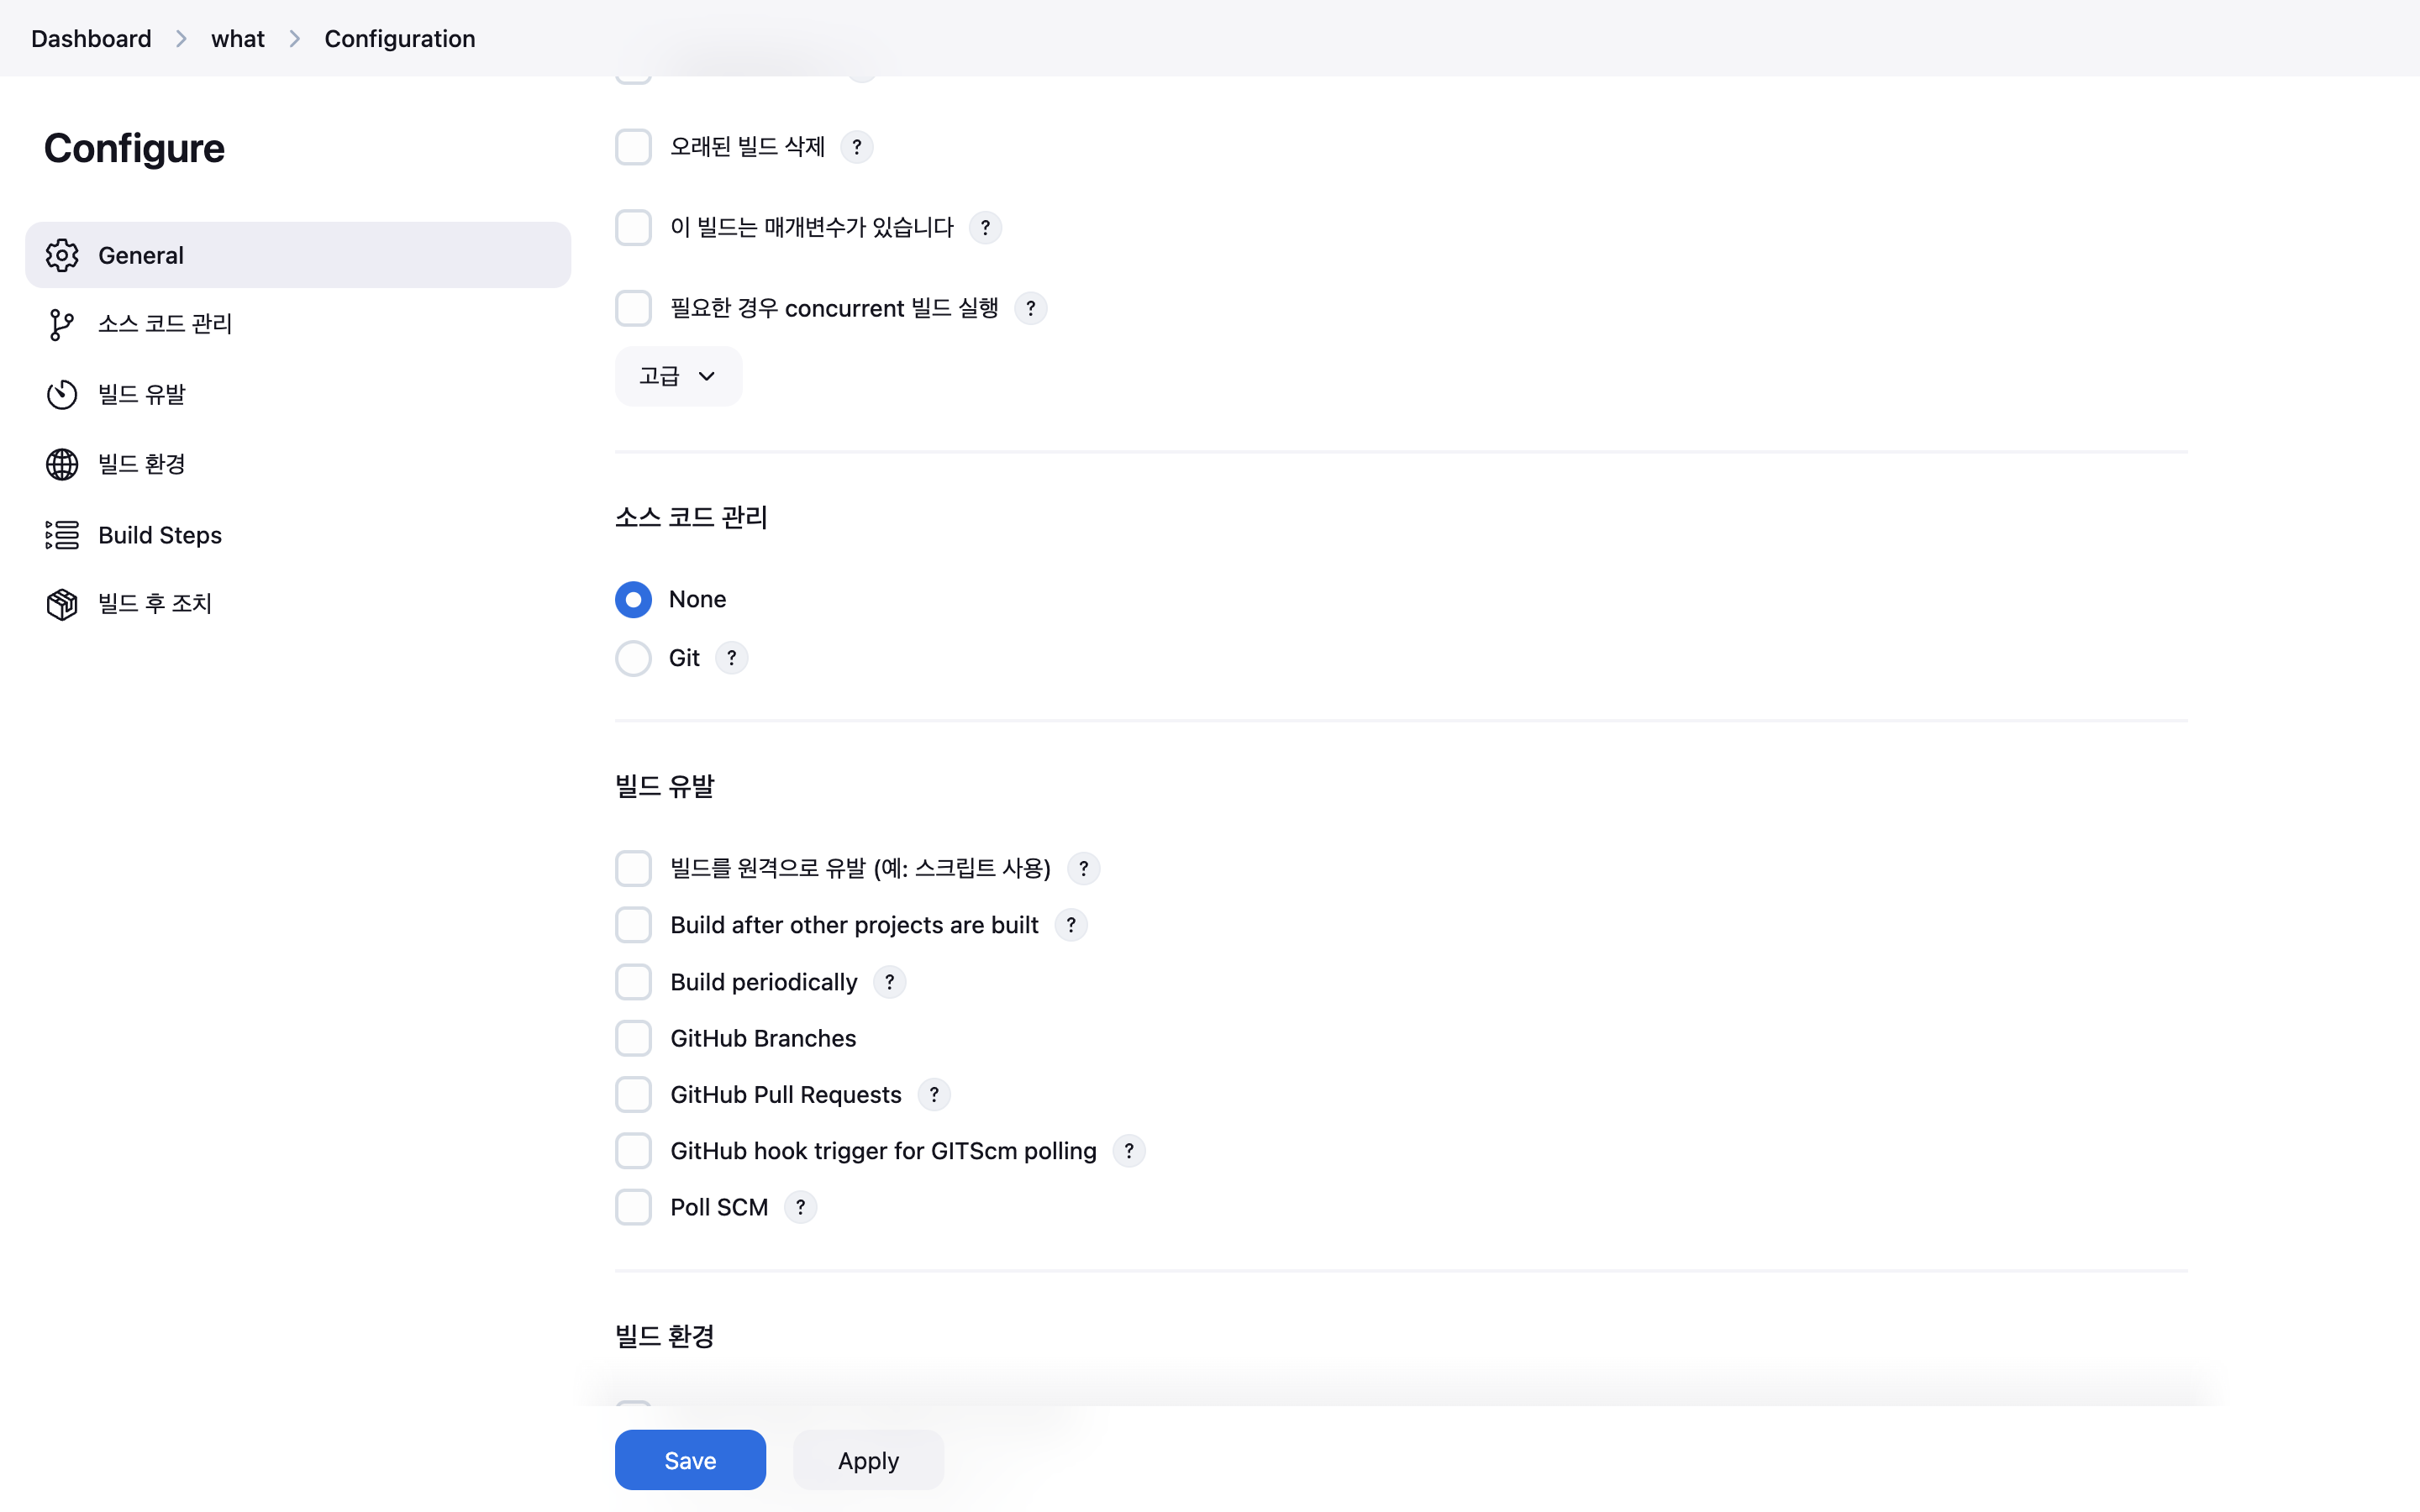2420x1512 pixels.
Task: Click the Apply button
Action: click(868, 1460)
